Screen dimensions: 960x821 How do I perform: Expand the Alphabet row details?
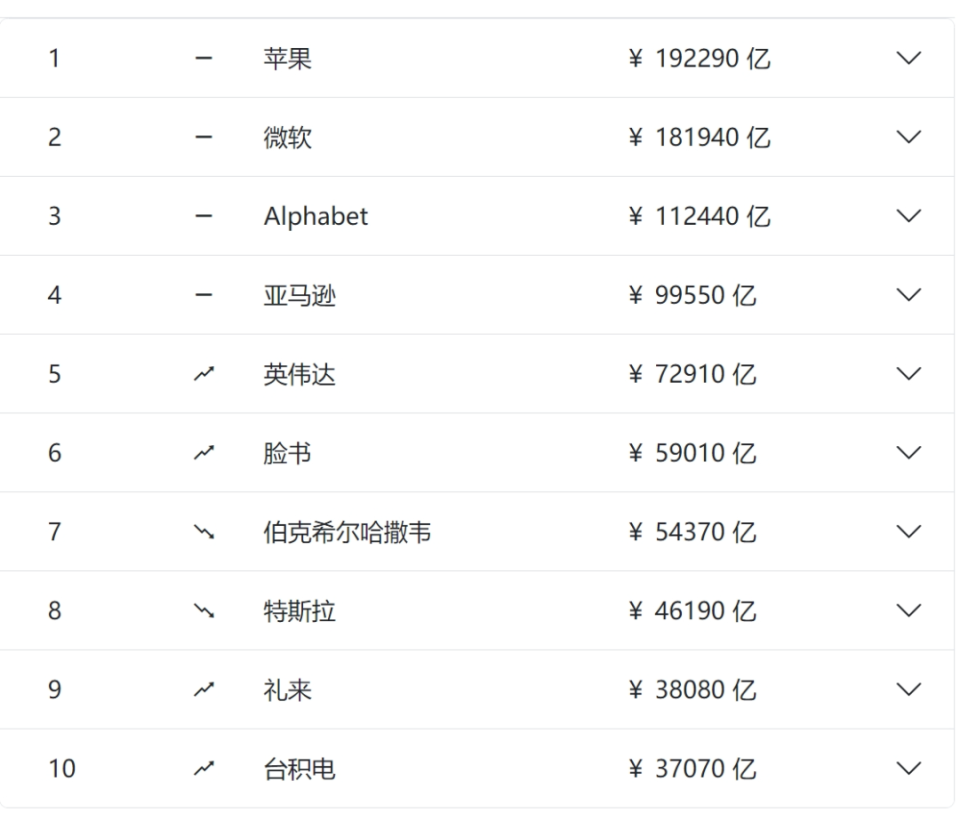(x=909, y=216)
